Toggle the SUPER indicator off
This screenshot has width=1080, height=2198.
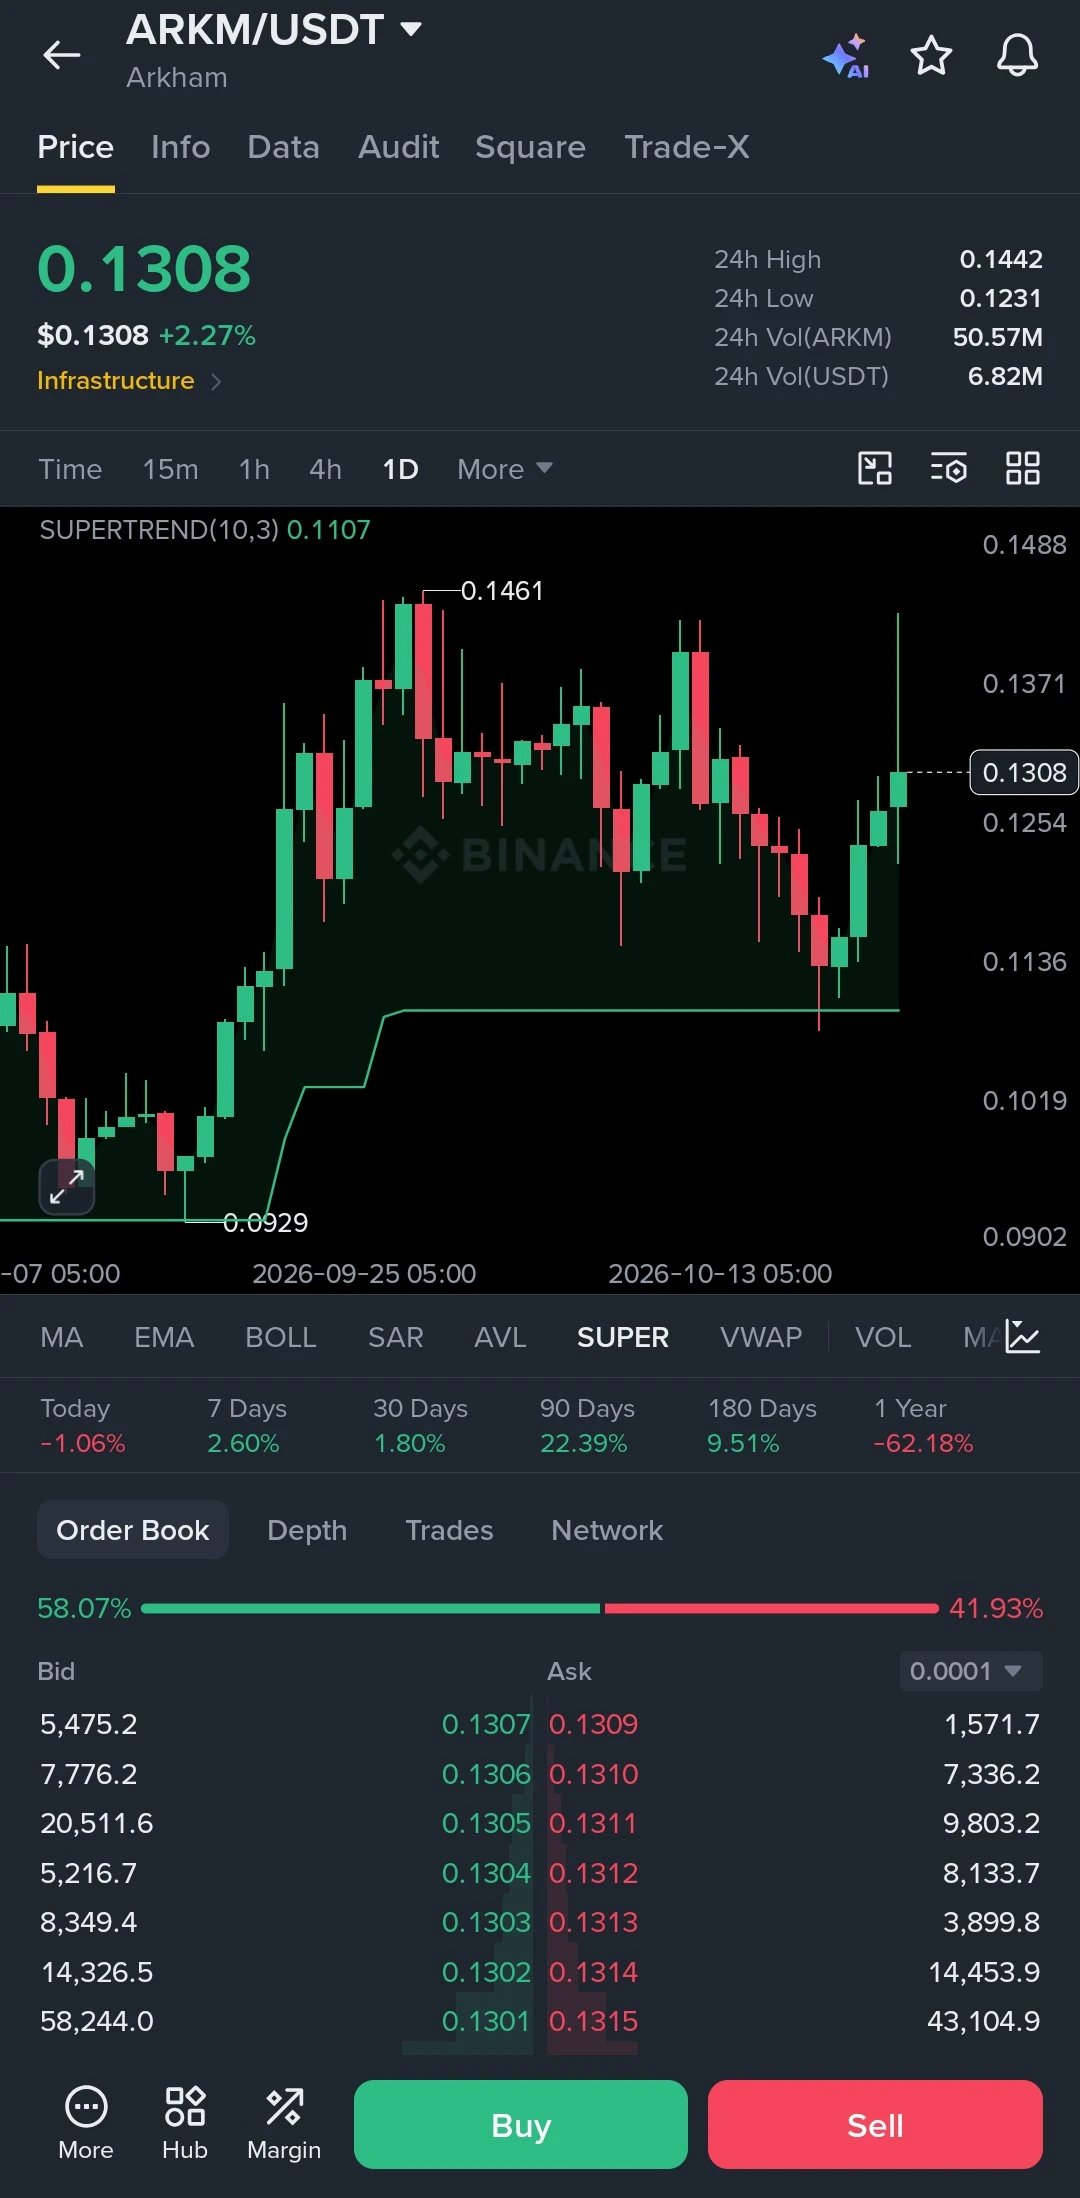point(623,1337)
